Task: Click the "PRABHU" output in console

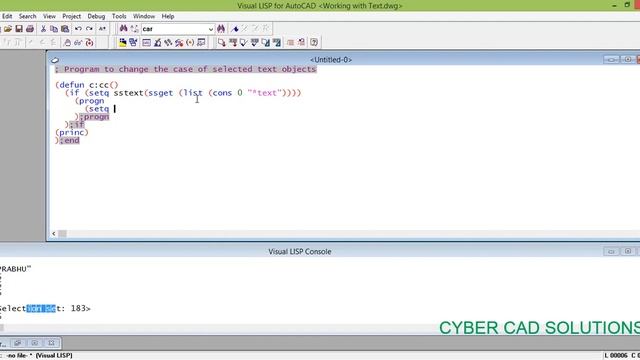Action: point(15,269)
